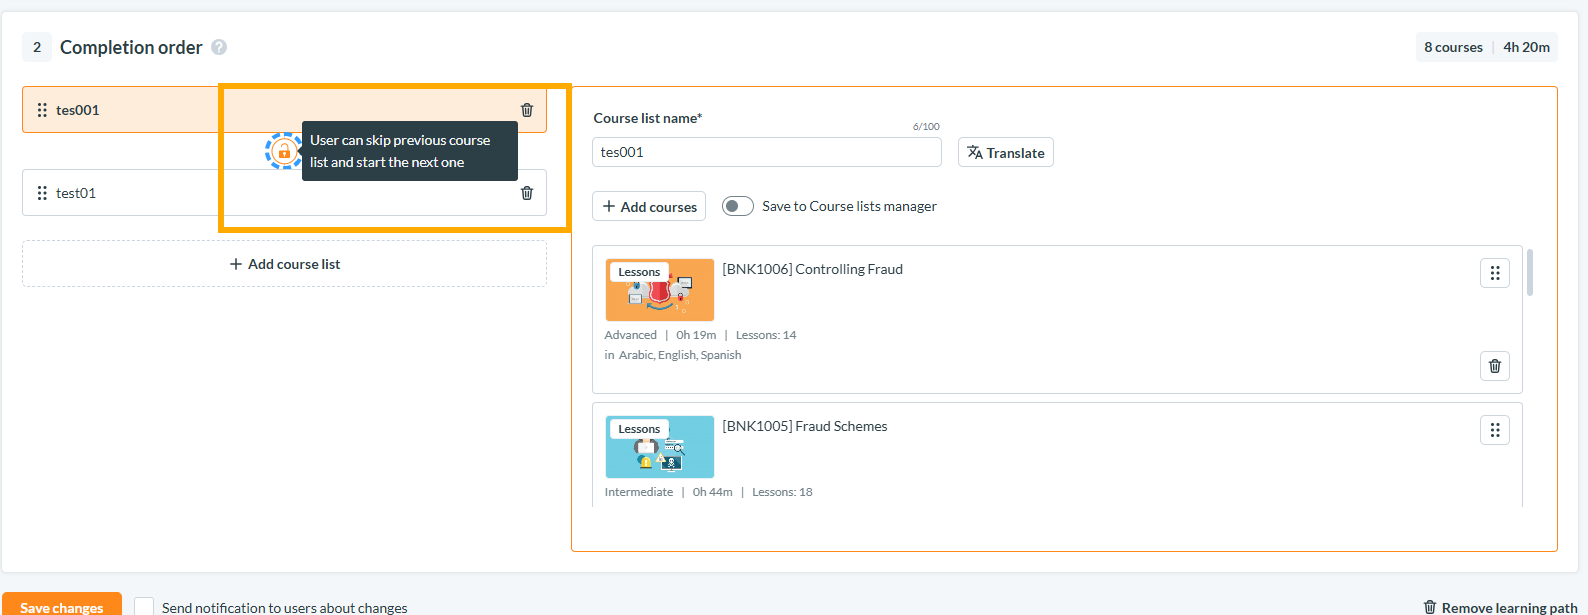Click Add course list
Viewport: 1588px width, 615px height.
coord(284,264)
